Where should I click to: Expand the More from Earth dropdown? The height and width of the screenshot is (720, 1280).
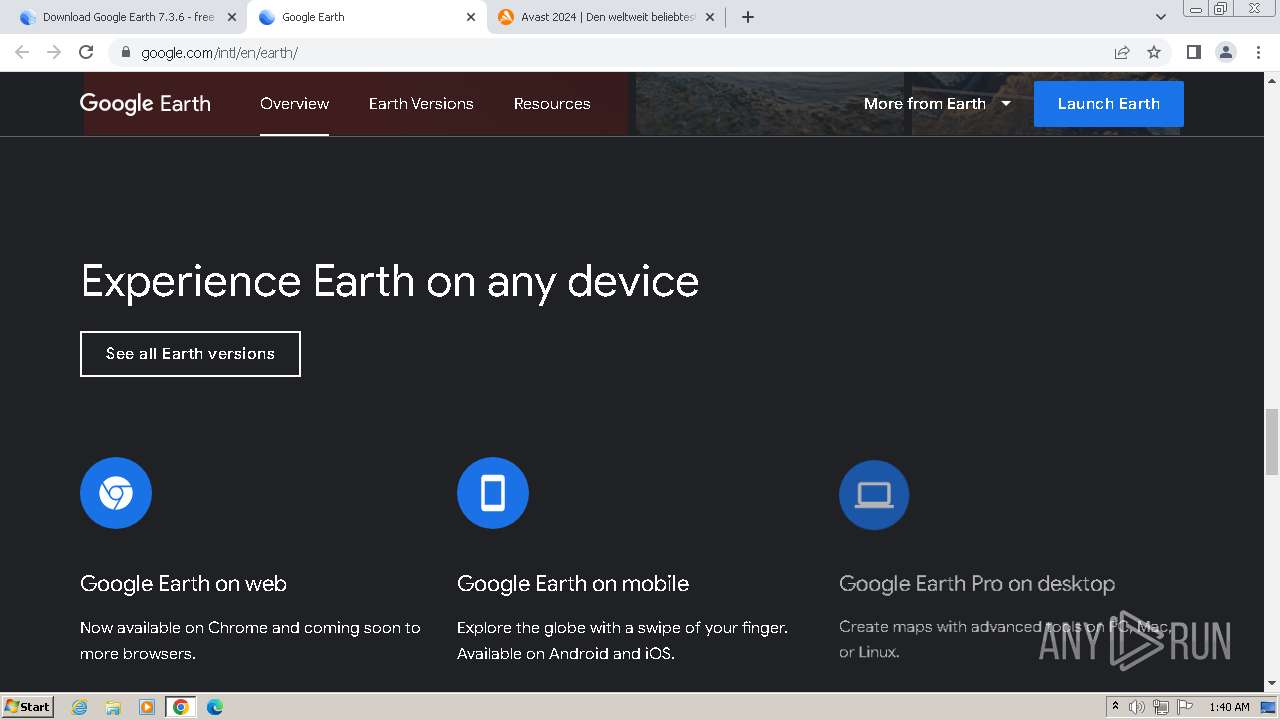click(x=938, y=104)
